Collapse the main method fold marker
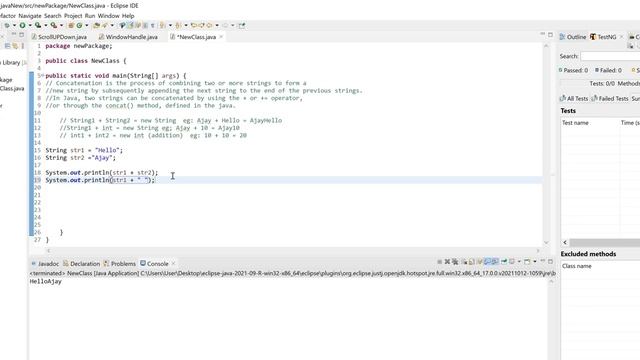 click(x=42, y=76)
